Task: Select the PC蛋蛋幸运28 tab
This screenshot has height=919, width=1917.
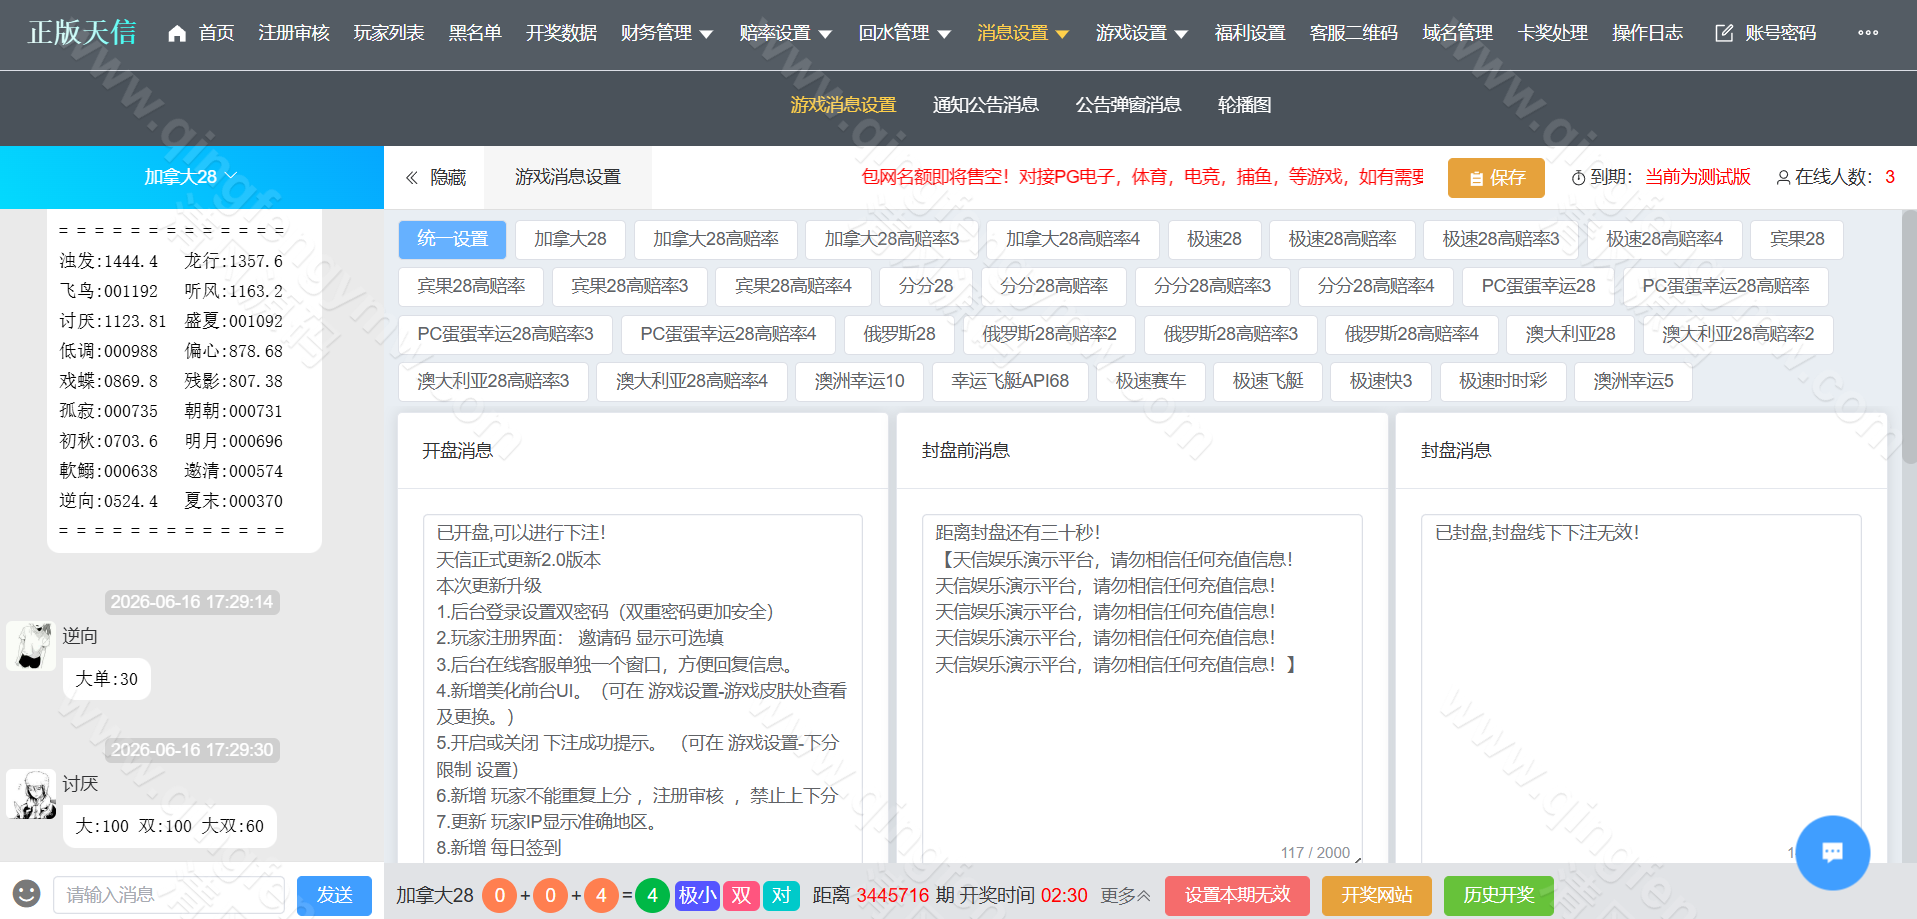Action: tap(1538, 286)
